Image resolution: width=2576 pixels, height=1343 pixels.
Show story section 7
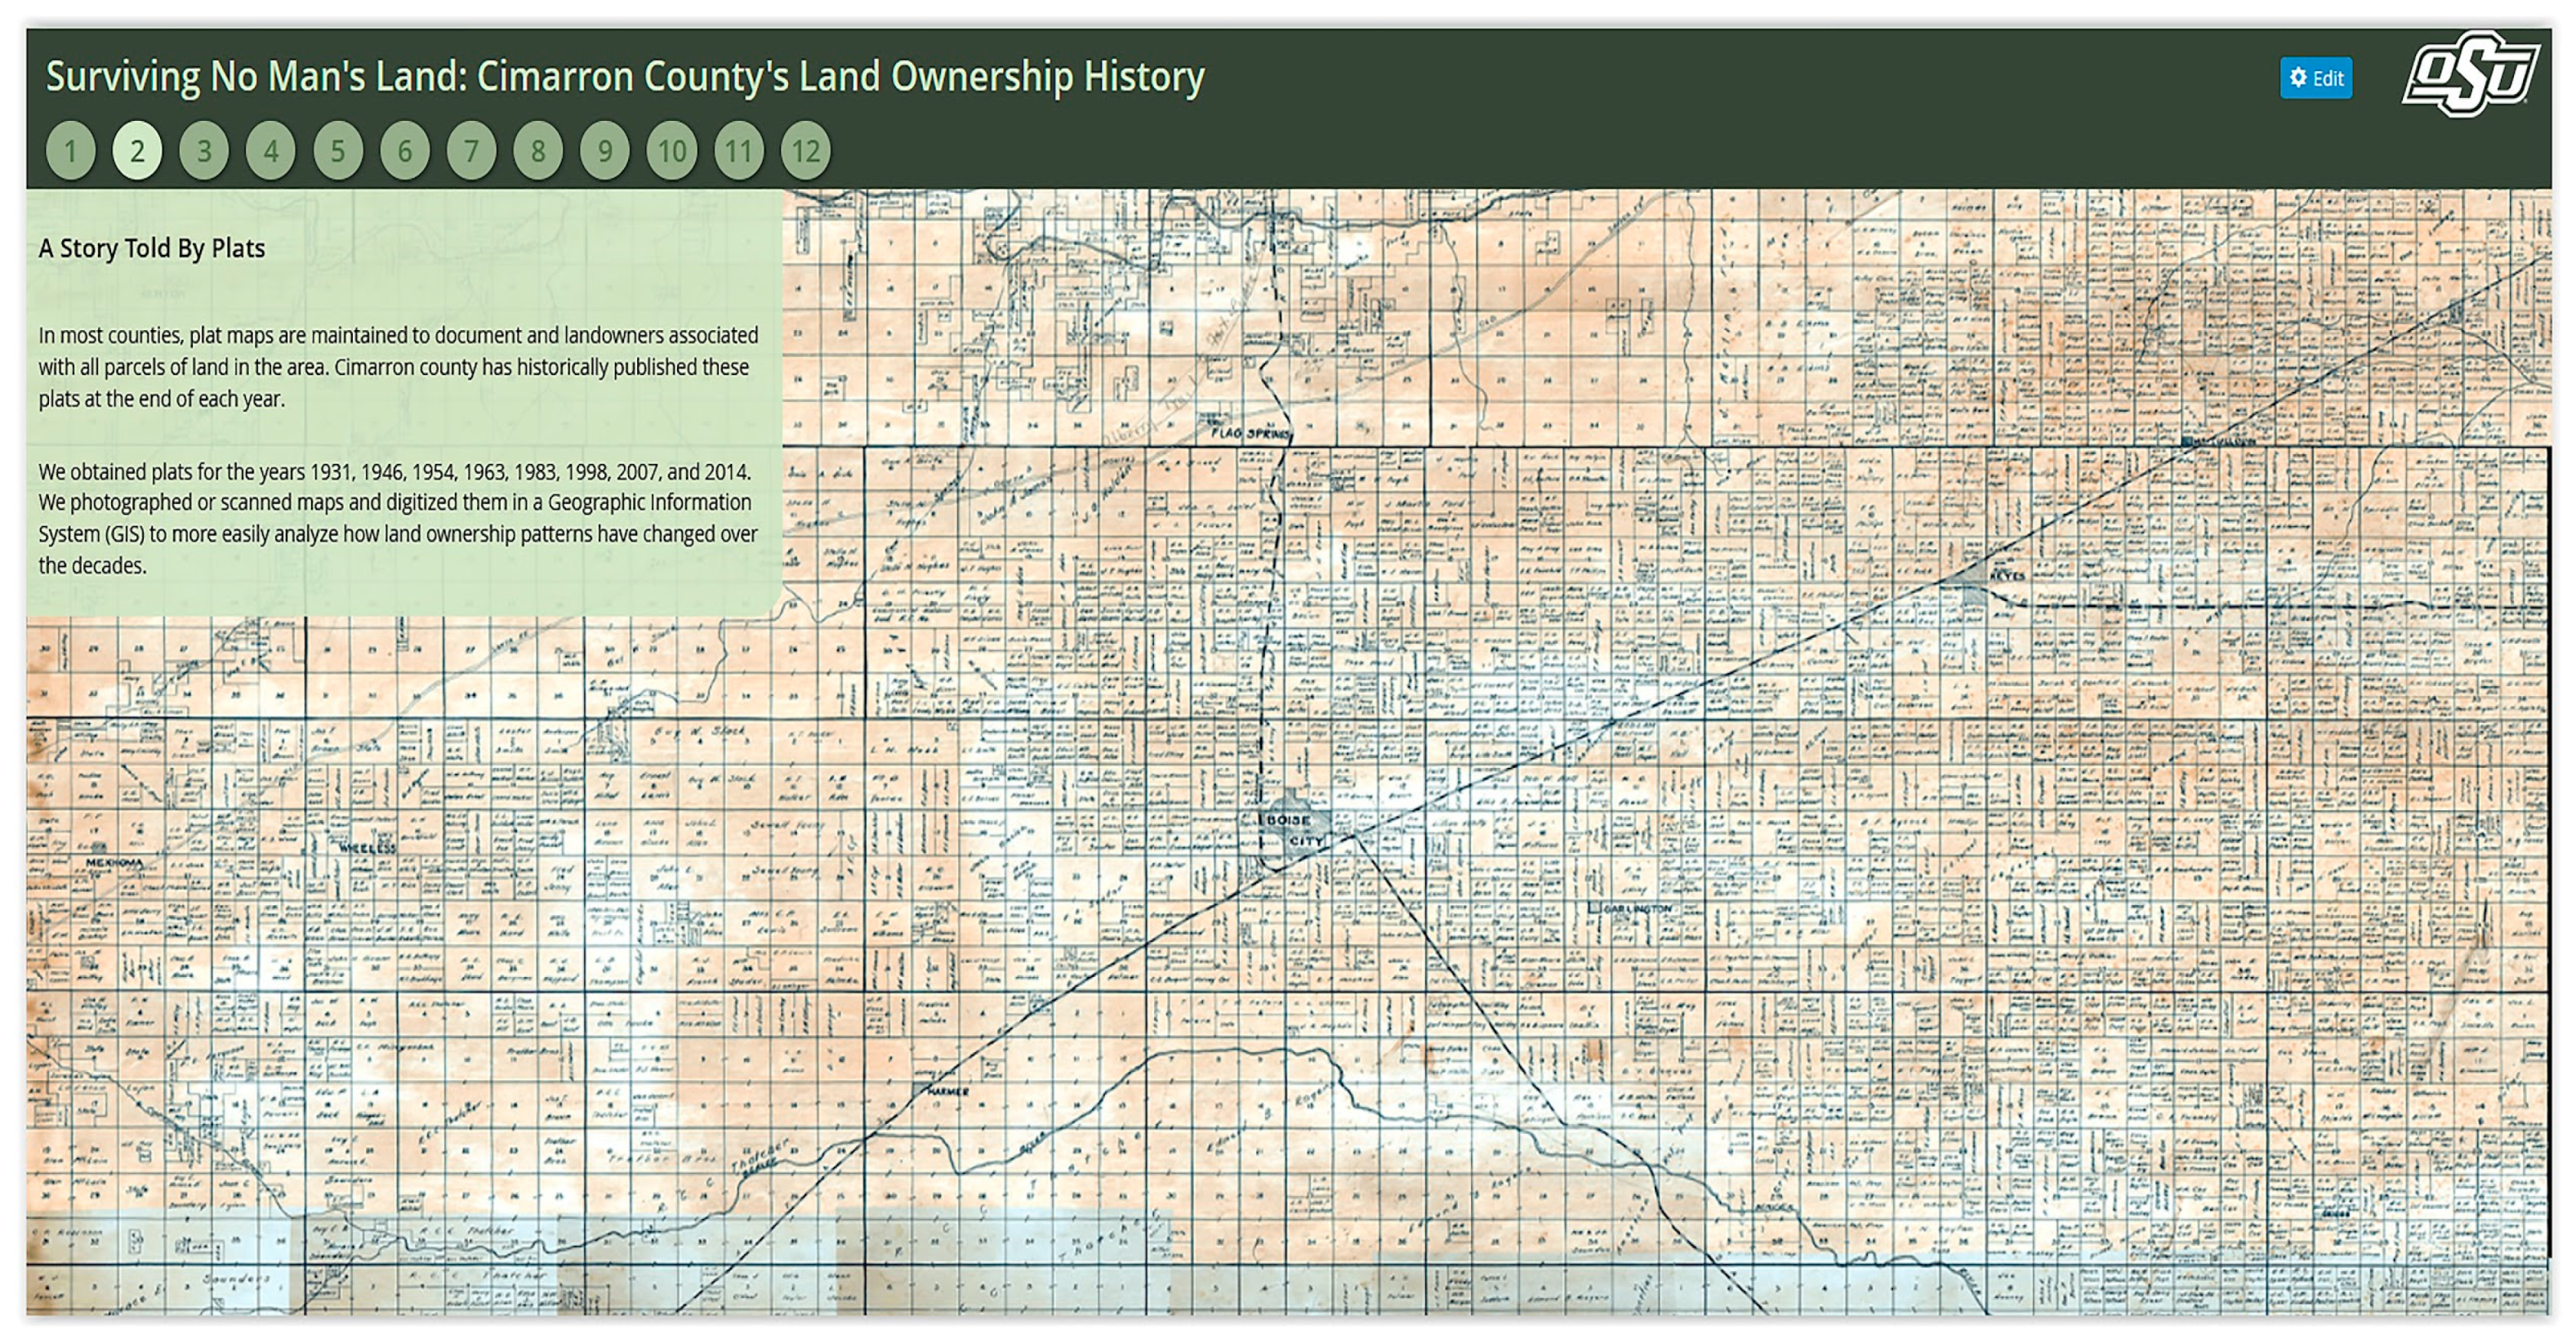pyautogui.click(x=471, y=151)
